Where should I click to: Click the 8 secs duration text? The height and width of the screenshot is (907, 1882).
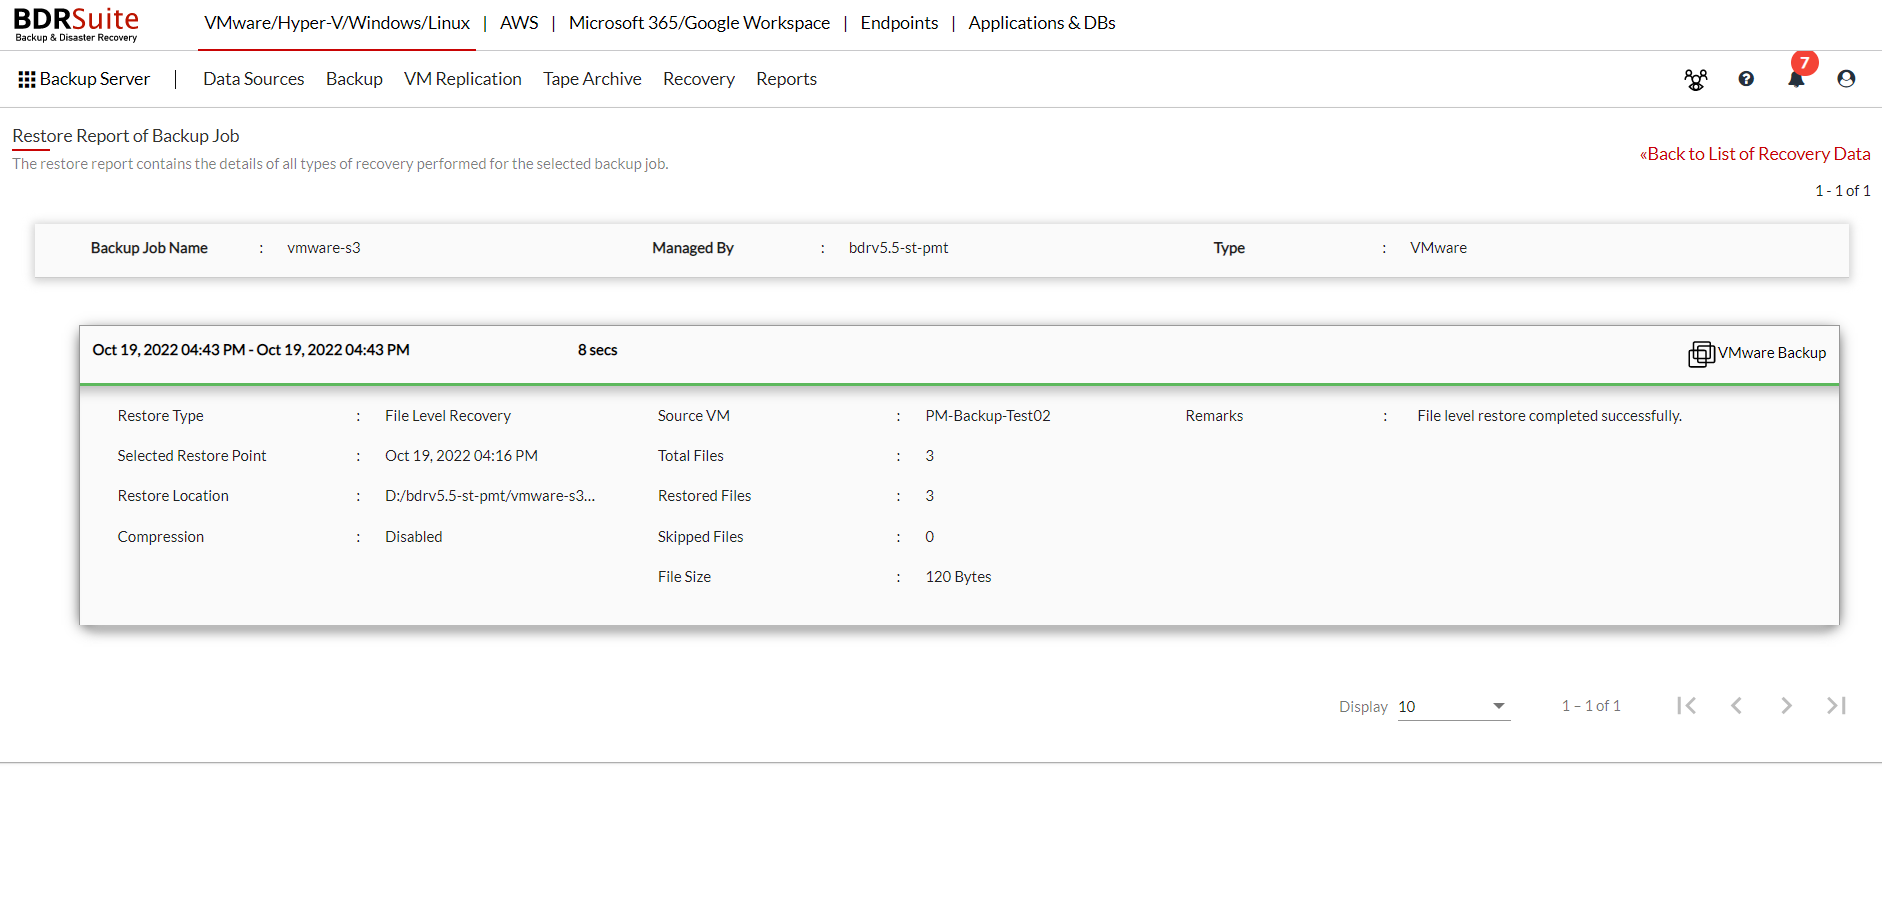click(597, 350)
